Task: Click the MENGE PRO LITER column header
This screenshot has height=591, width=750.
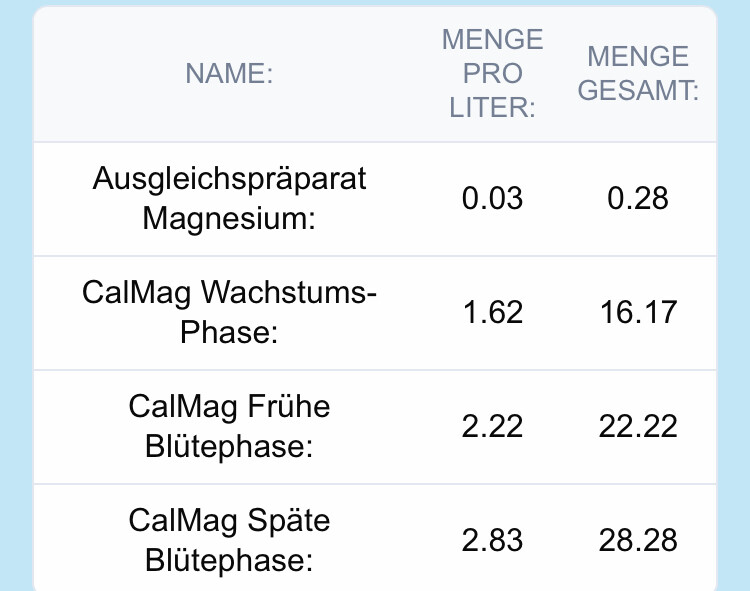Action: (492, 73)
